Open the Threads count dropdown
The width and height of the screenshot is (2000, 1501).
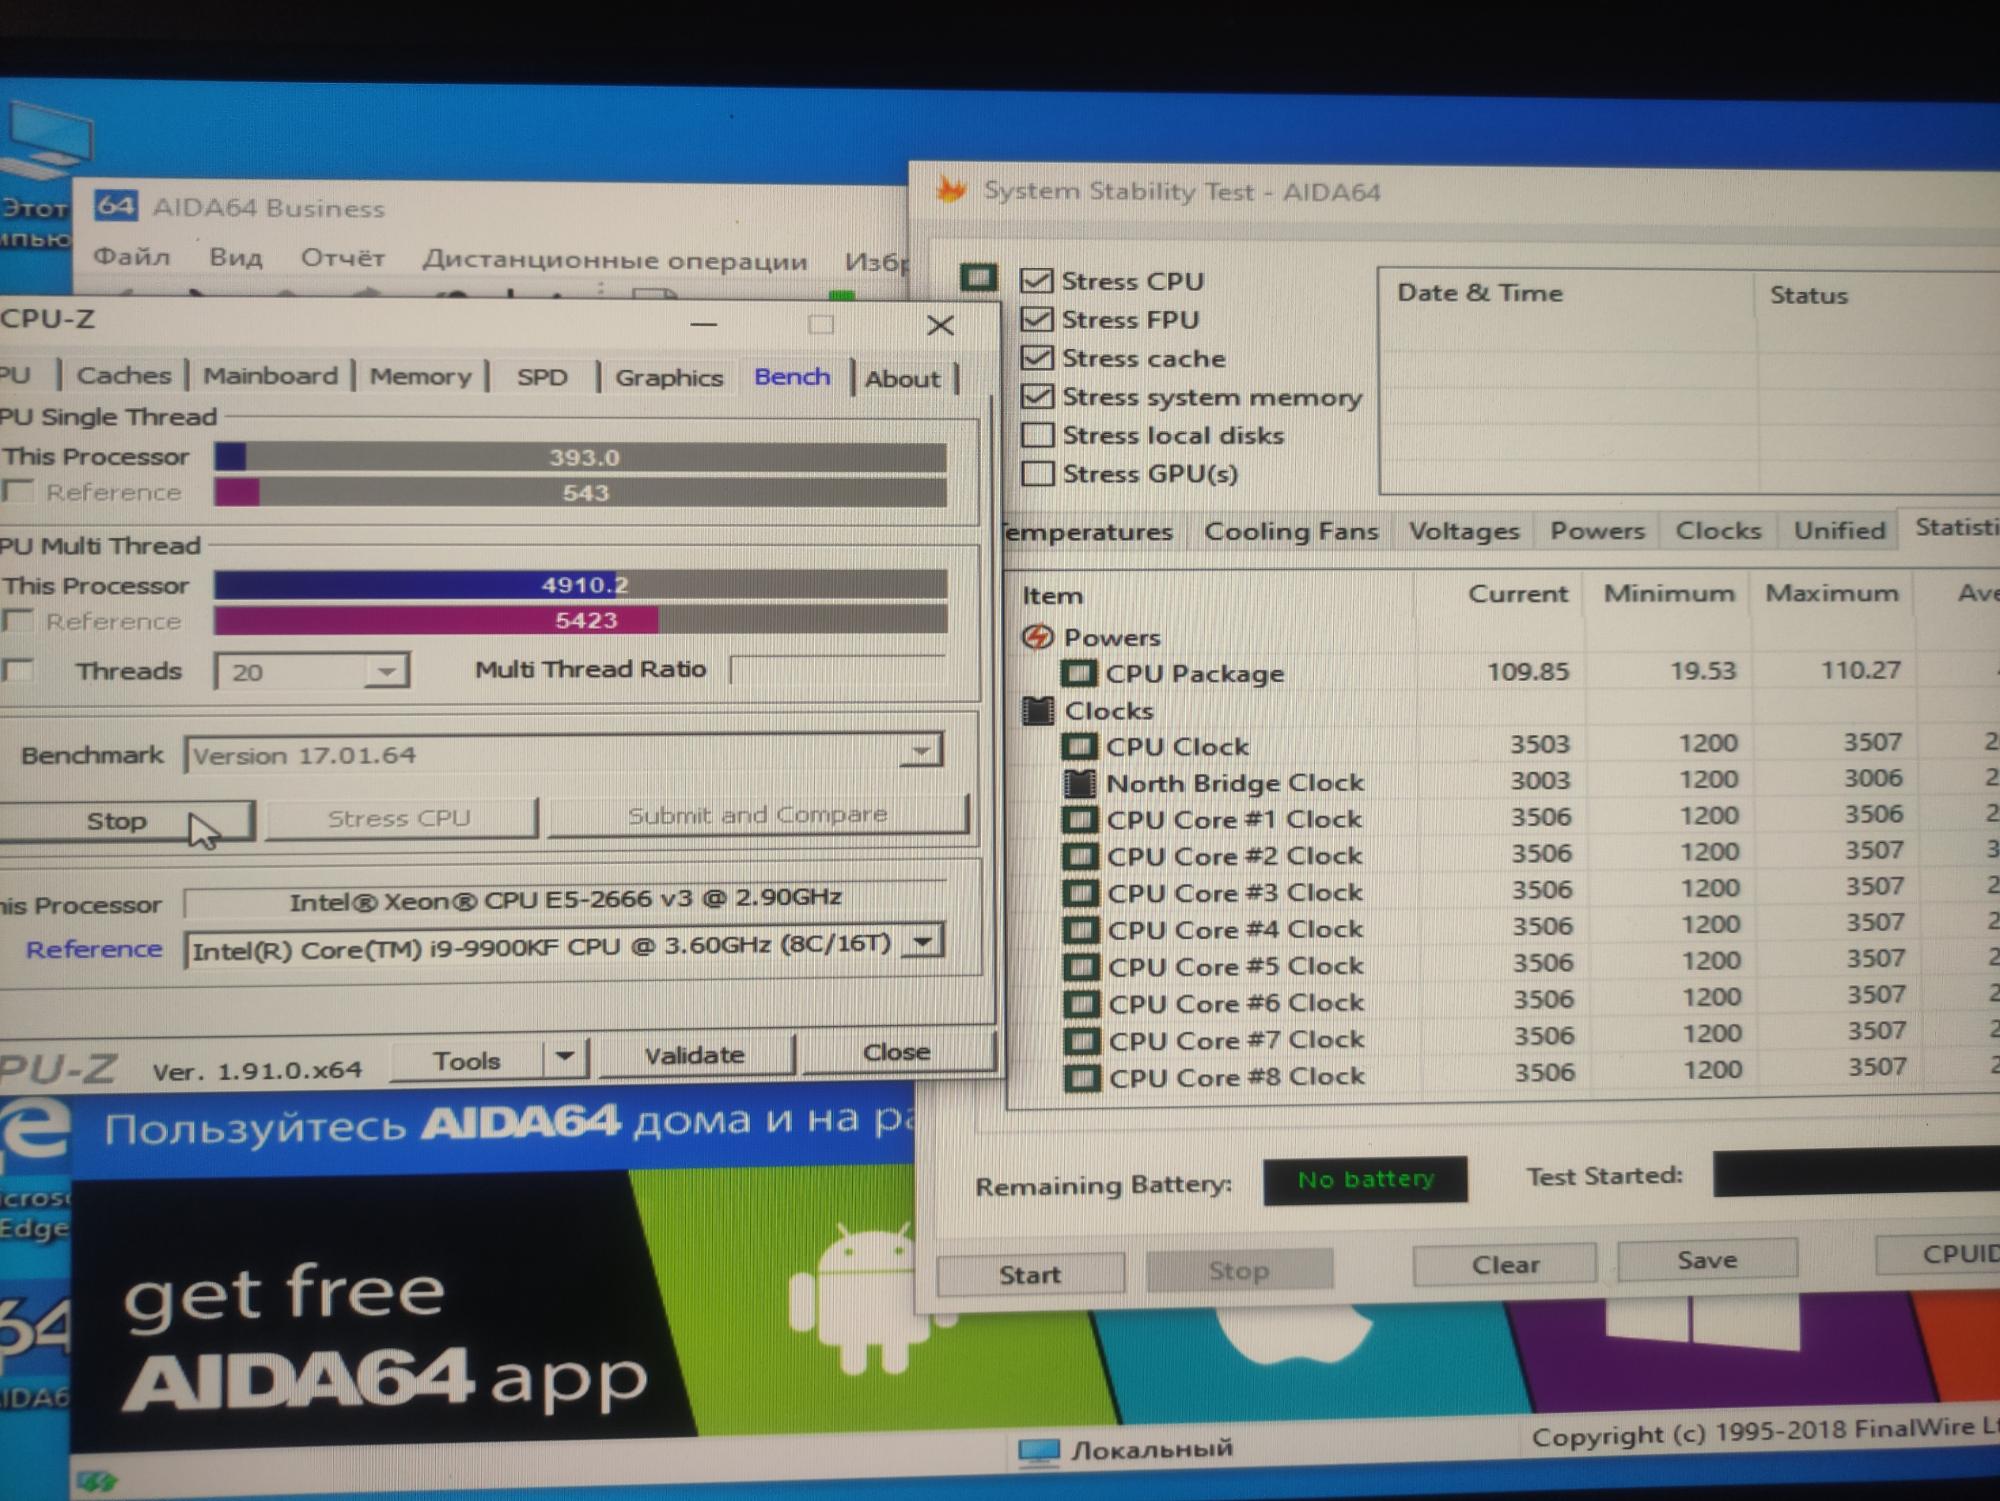pyautogui.click(x=385, y=671)
